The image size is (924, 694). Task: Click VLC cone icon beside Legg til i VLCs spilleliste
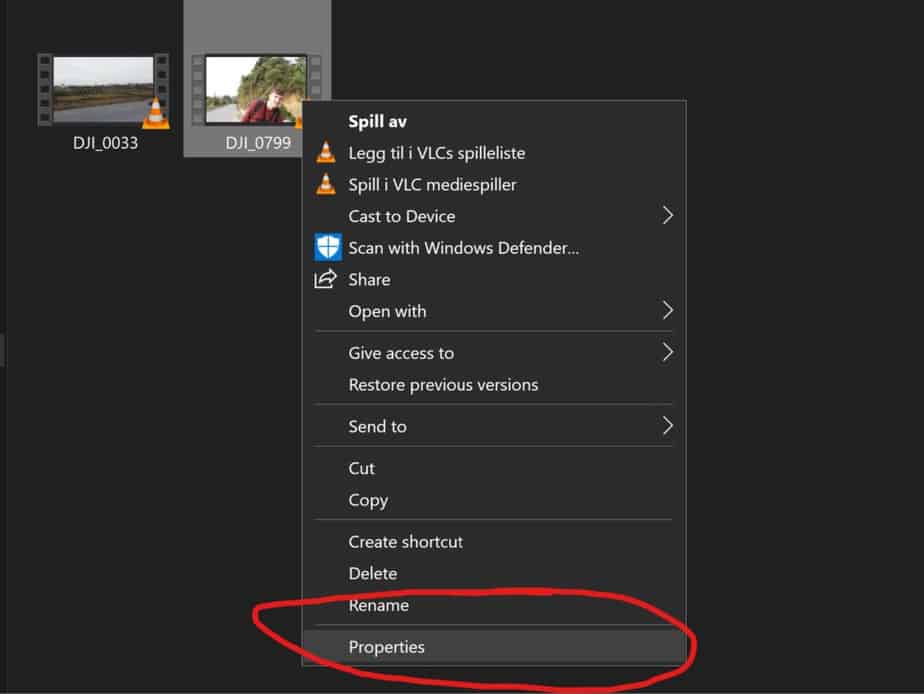326,153
